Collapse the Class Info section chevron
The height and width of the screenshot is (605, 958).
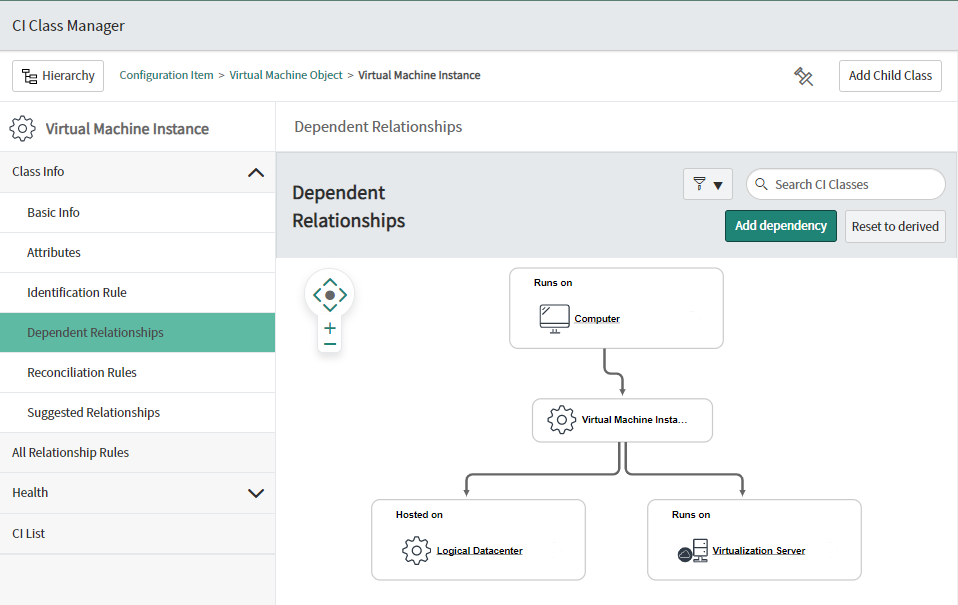pyautogui.click(x=256, y=172)
